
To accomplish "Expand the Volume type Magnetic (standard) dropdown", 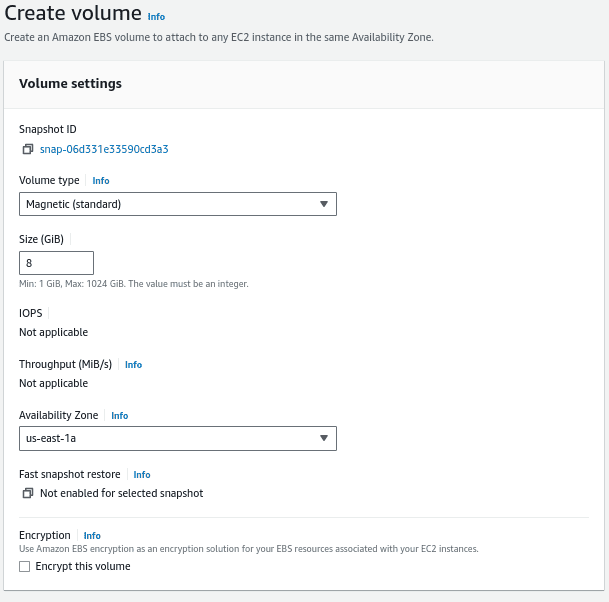I will (178, 204).
